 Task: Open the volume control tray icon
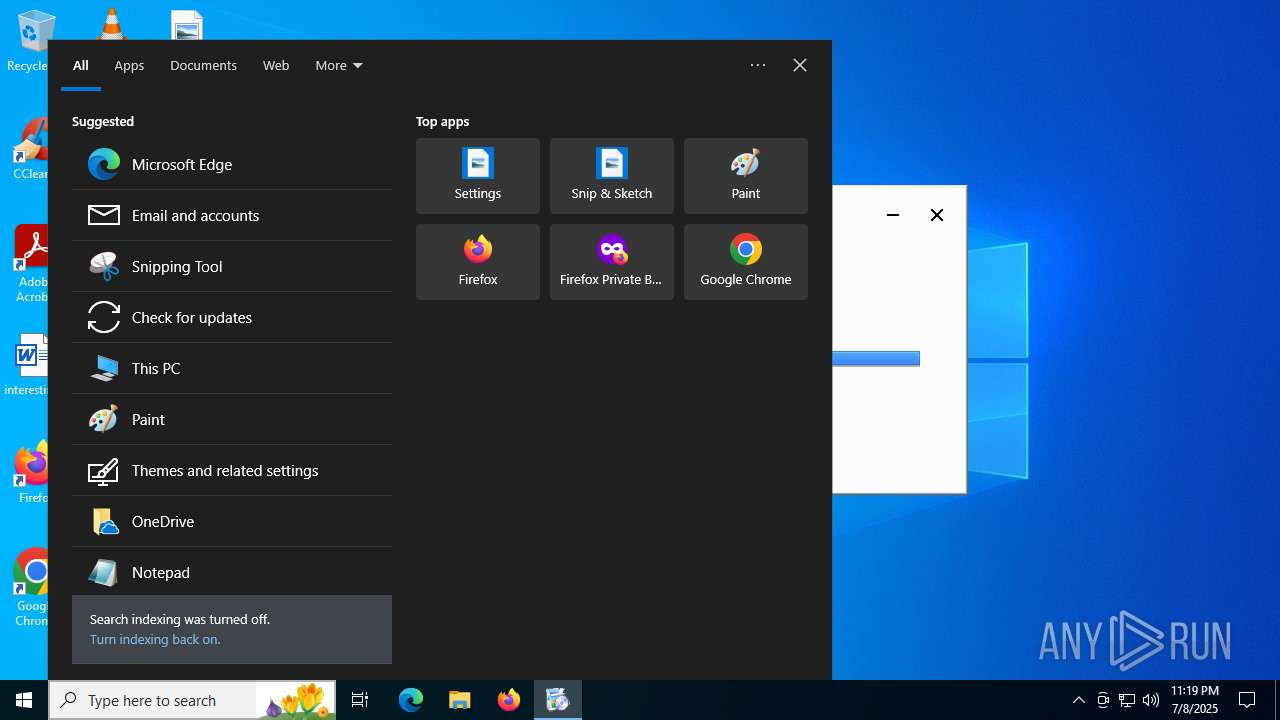1151,700
